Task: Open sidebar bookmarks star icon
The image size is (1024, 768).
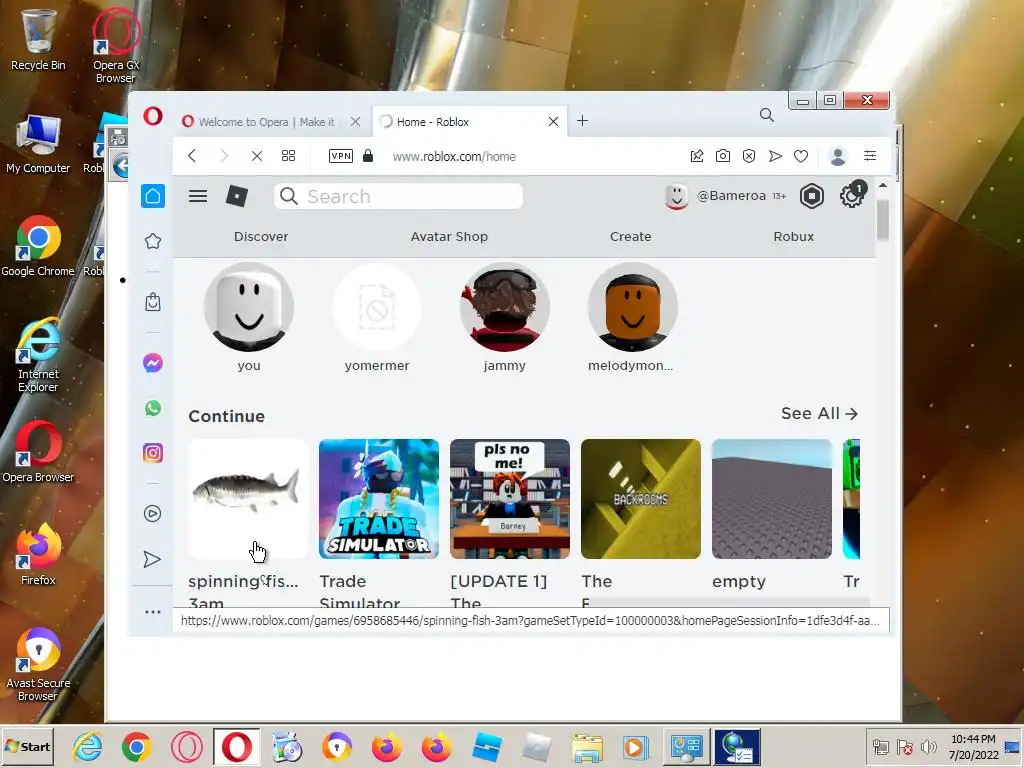Action: coord(153,242)
